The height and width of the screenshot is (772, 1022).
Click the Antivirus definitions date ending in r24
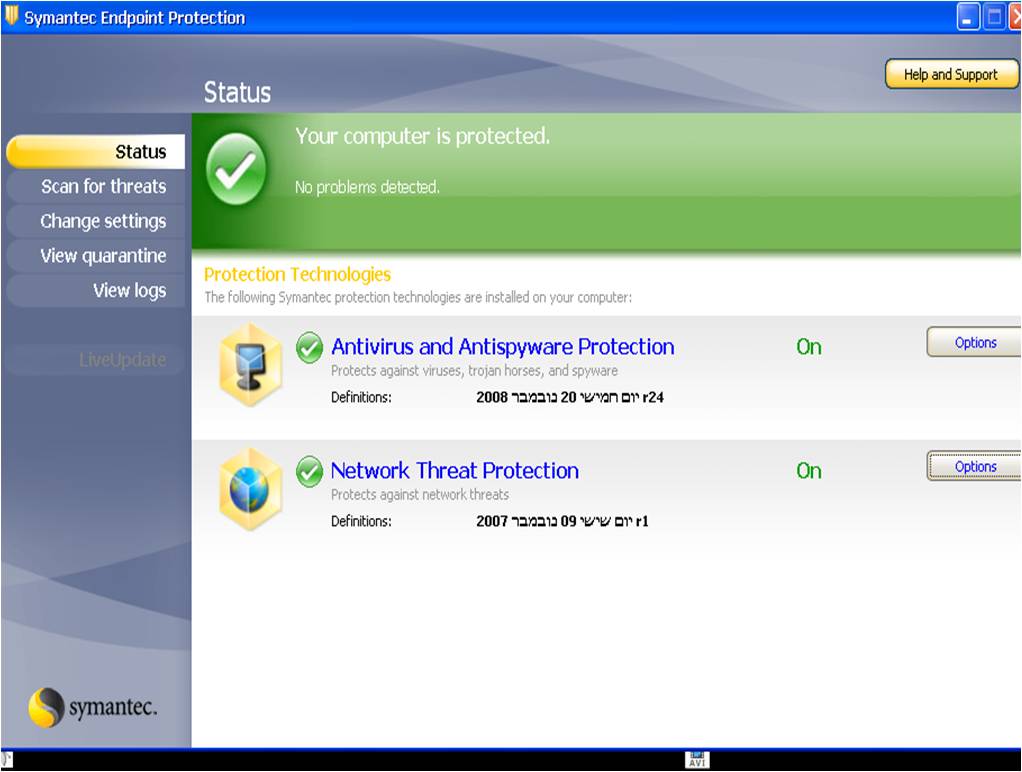pyautogui.click(x=570, y=397)
